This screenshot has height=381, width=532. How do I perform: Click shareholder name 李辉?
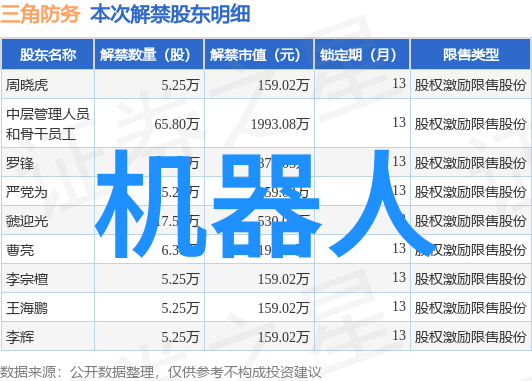point(20,338)
